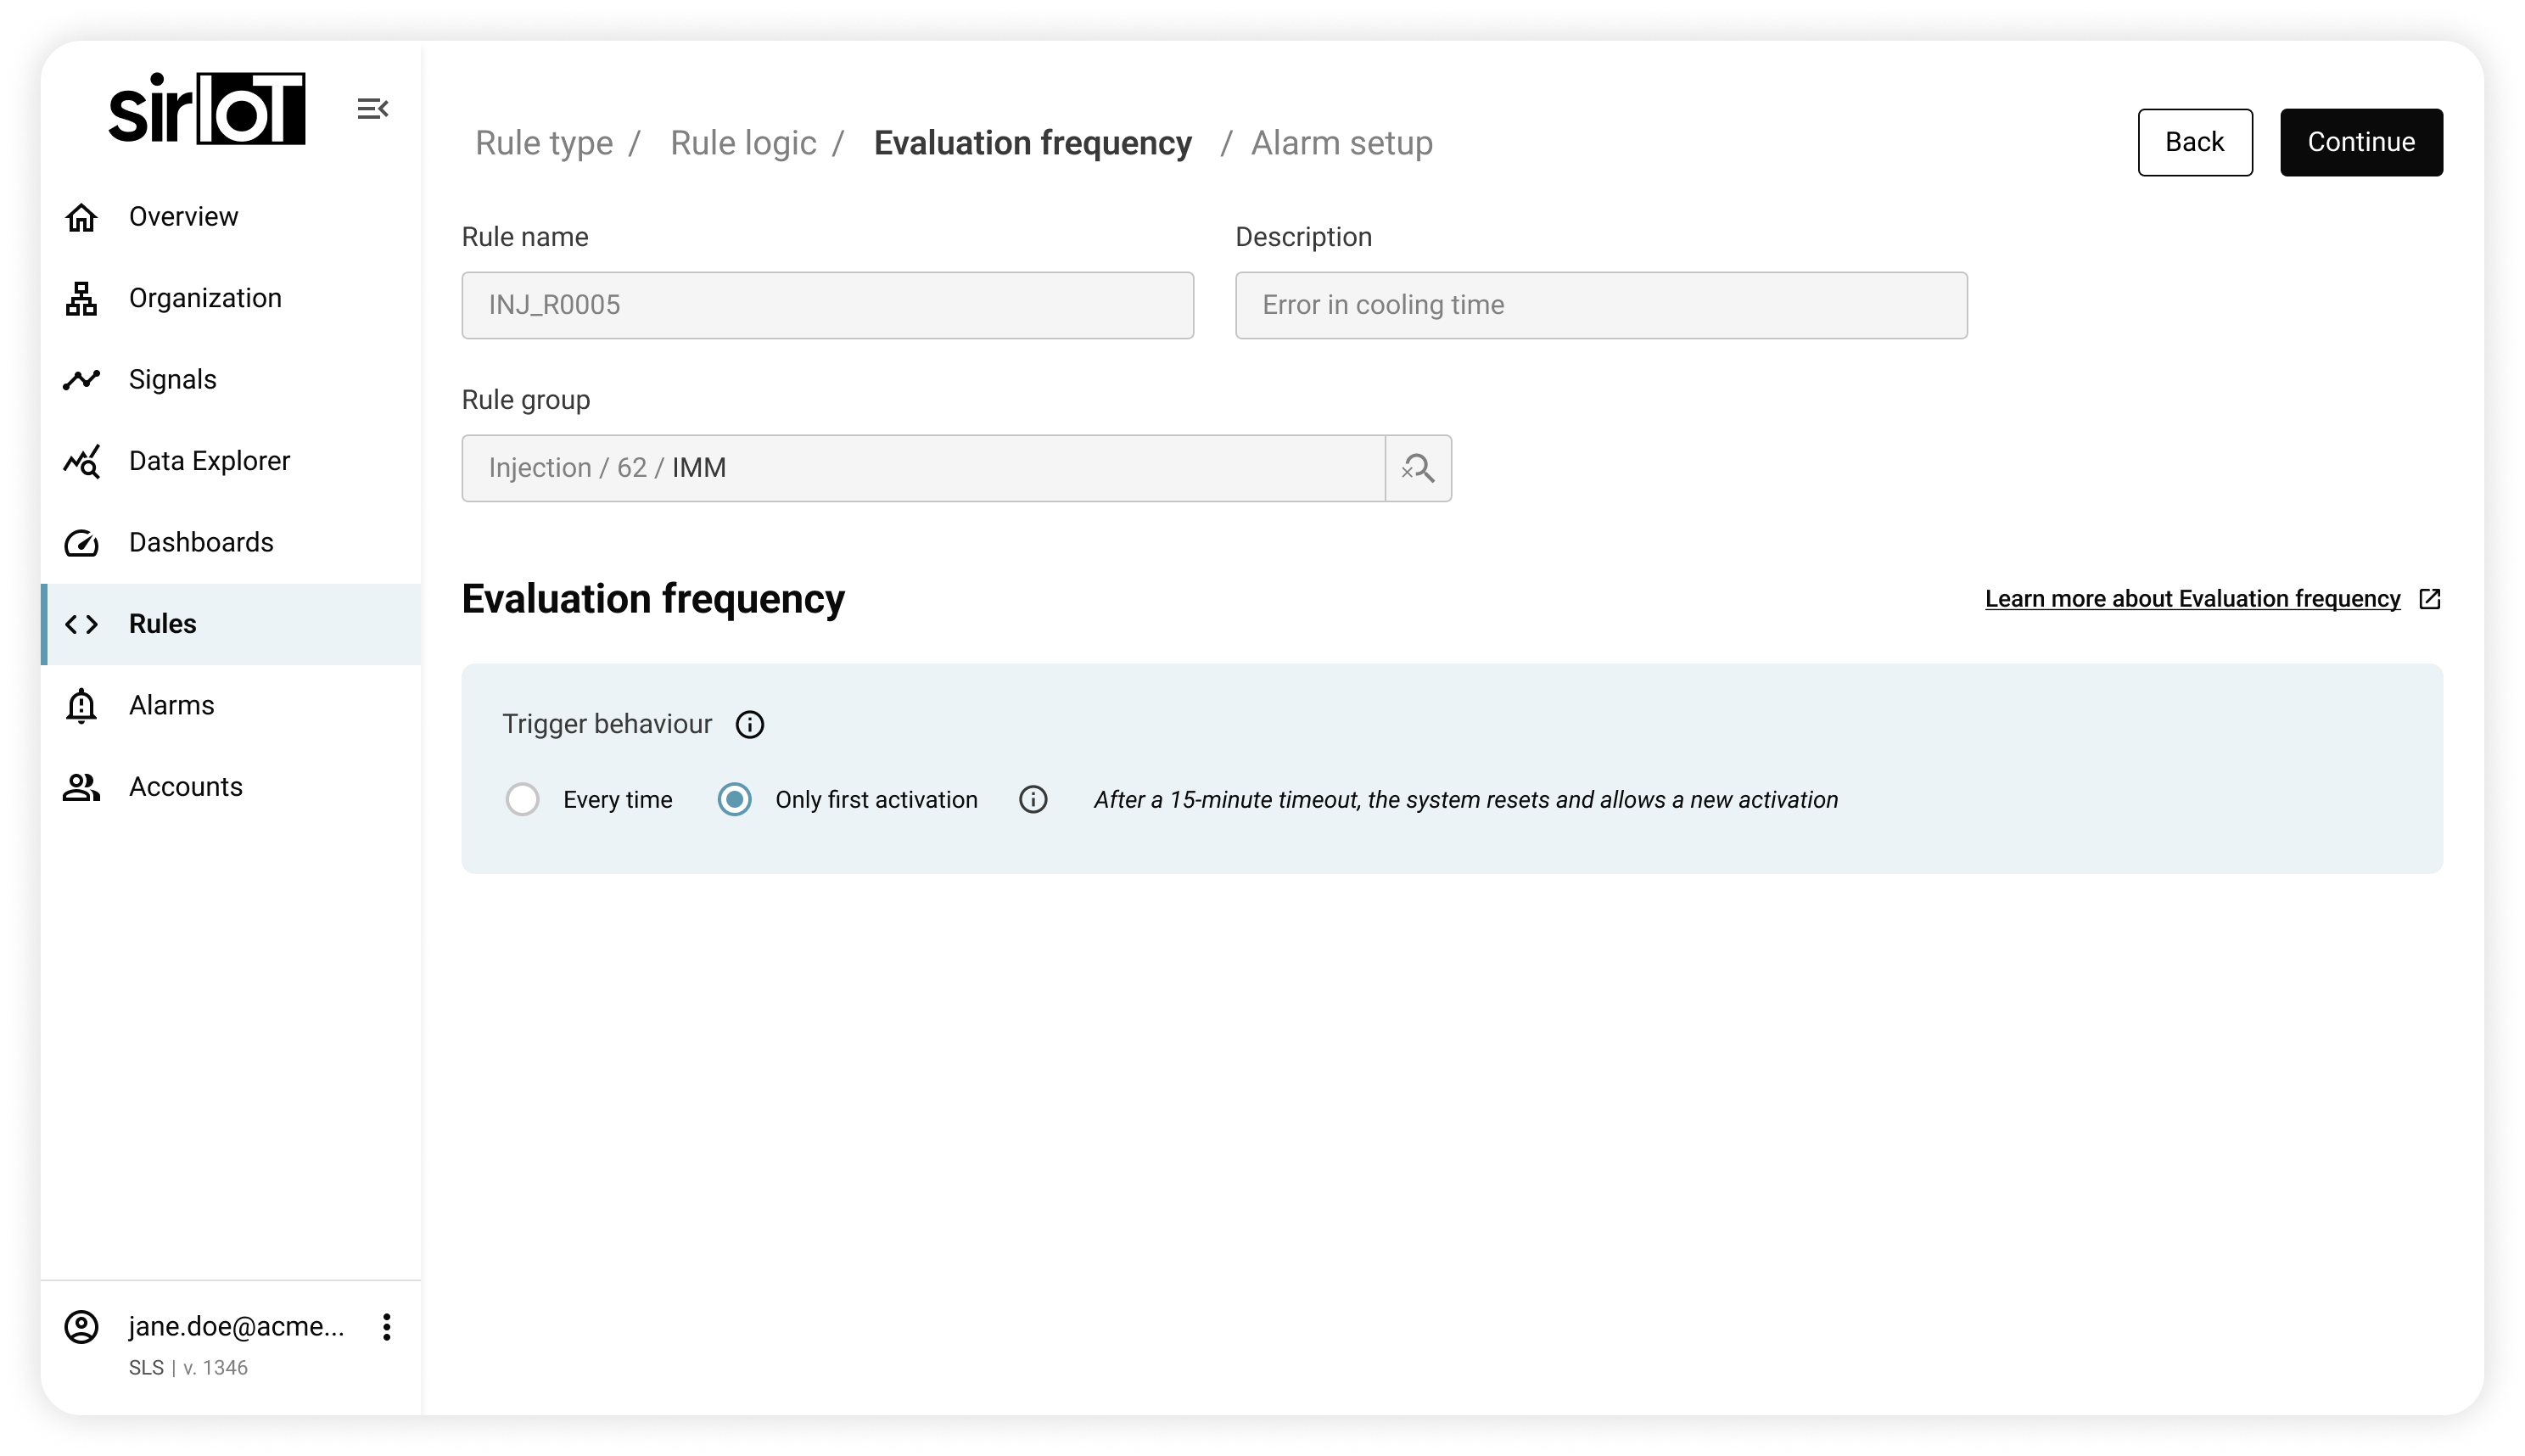Screen dimensions: 2525x1456
Task: Click the sirIoT logo
Action: click(x=207, y=109)
